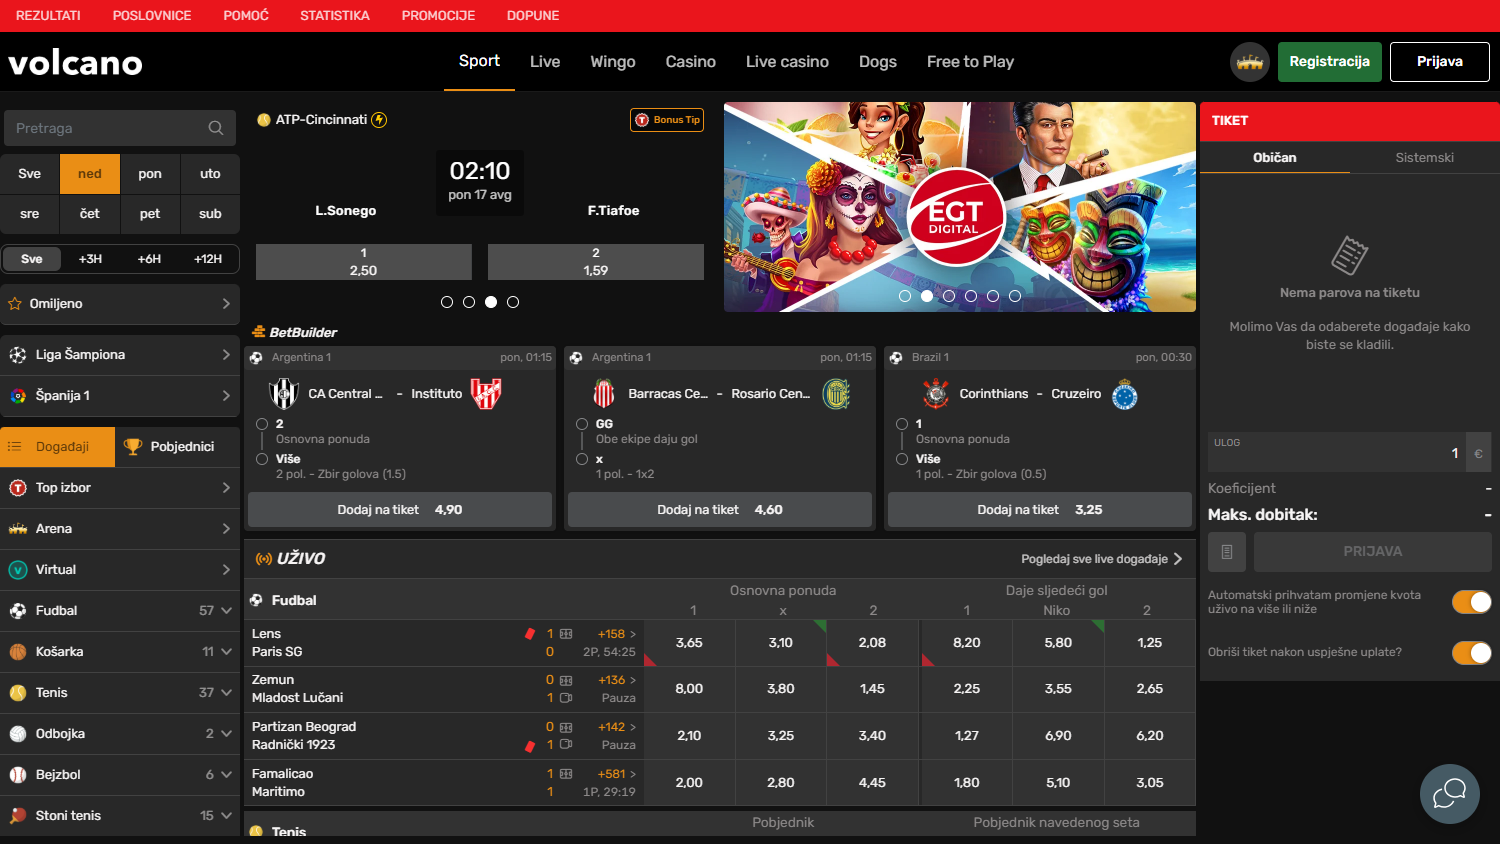Image resolution: width=1500 pixels, height=844 pixels.
Task: Click the Cruzeiro club crest
Action: pos(1125,394)
